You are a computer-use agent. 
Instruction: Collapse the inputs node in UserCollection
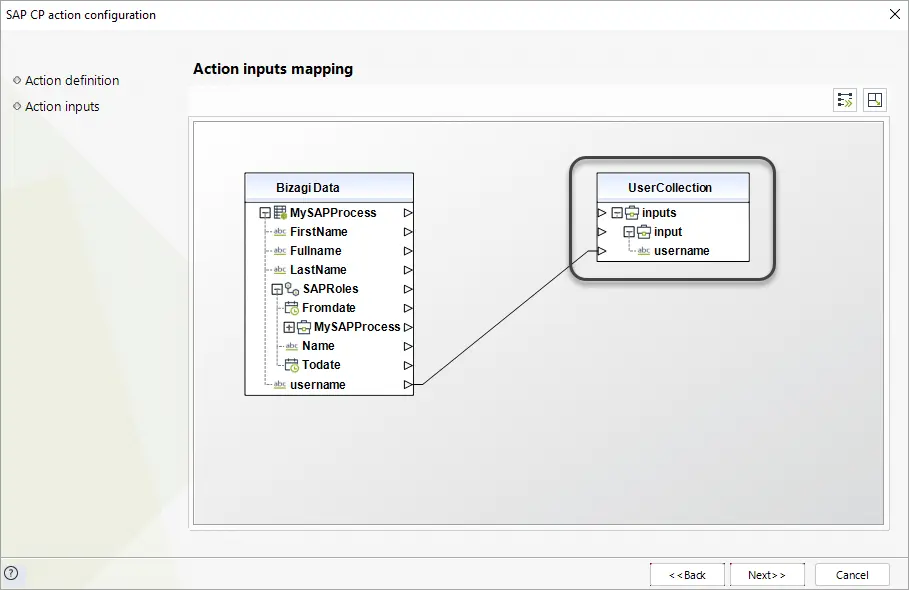[x=617, y=213]
